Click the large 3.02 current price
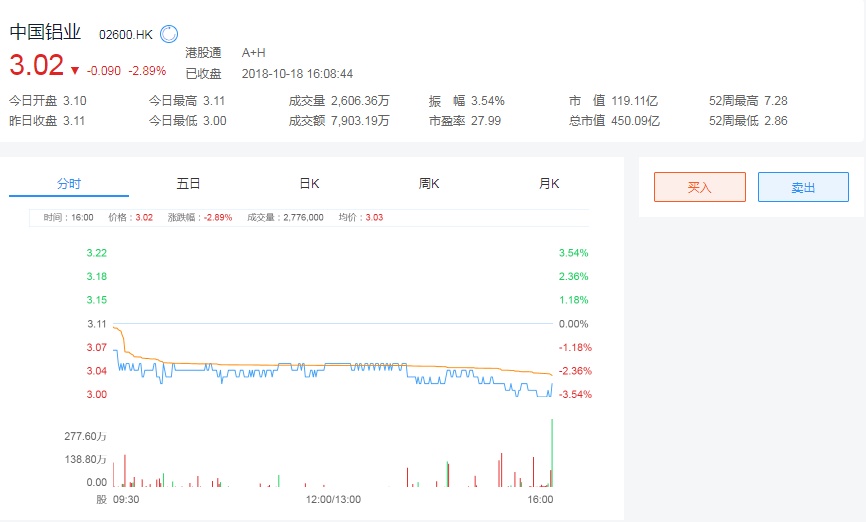866x522 pixels. pos(36,66)
